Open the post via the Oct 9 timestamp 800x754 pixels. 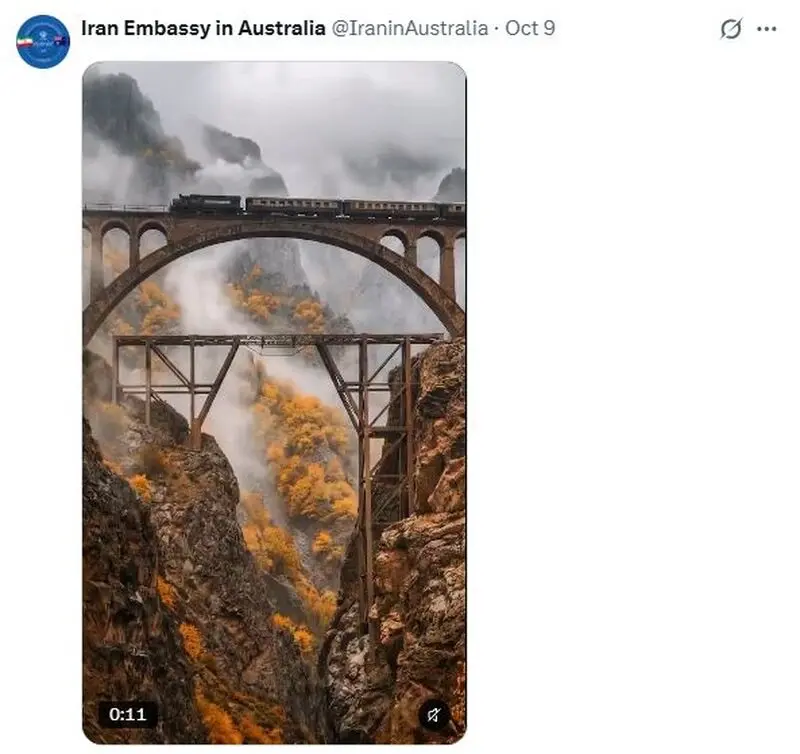coord(530,28)
